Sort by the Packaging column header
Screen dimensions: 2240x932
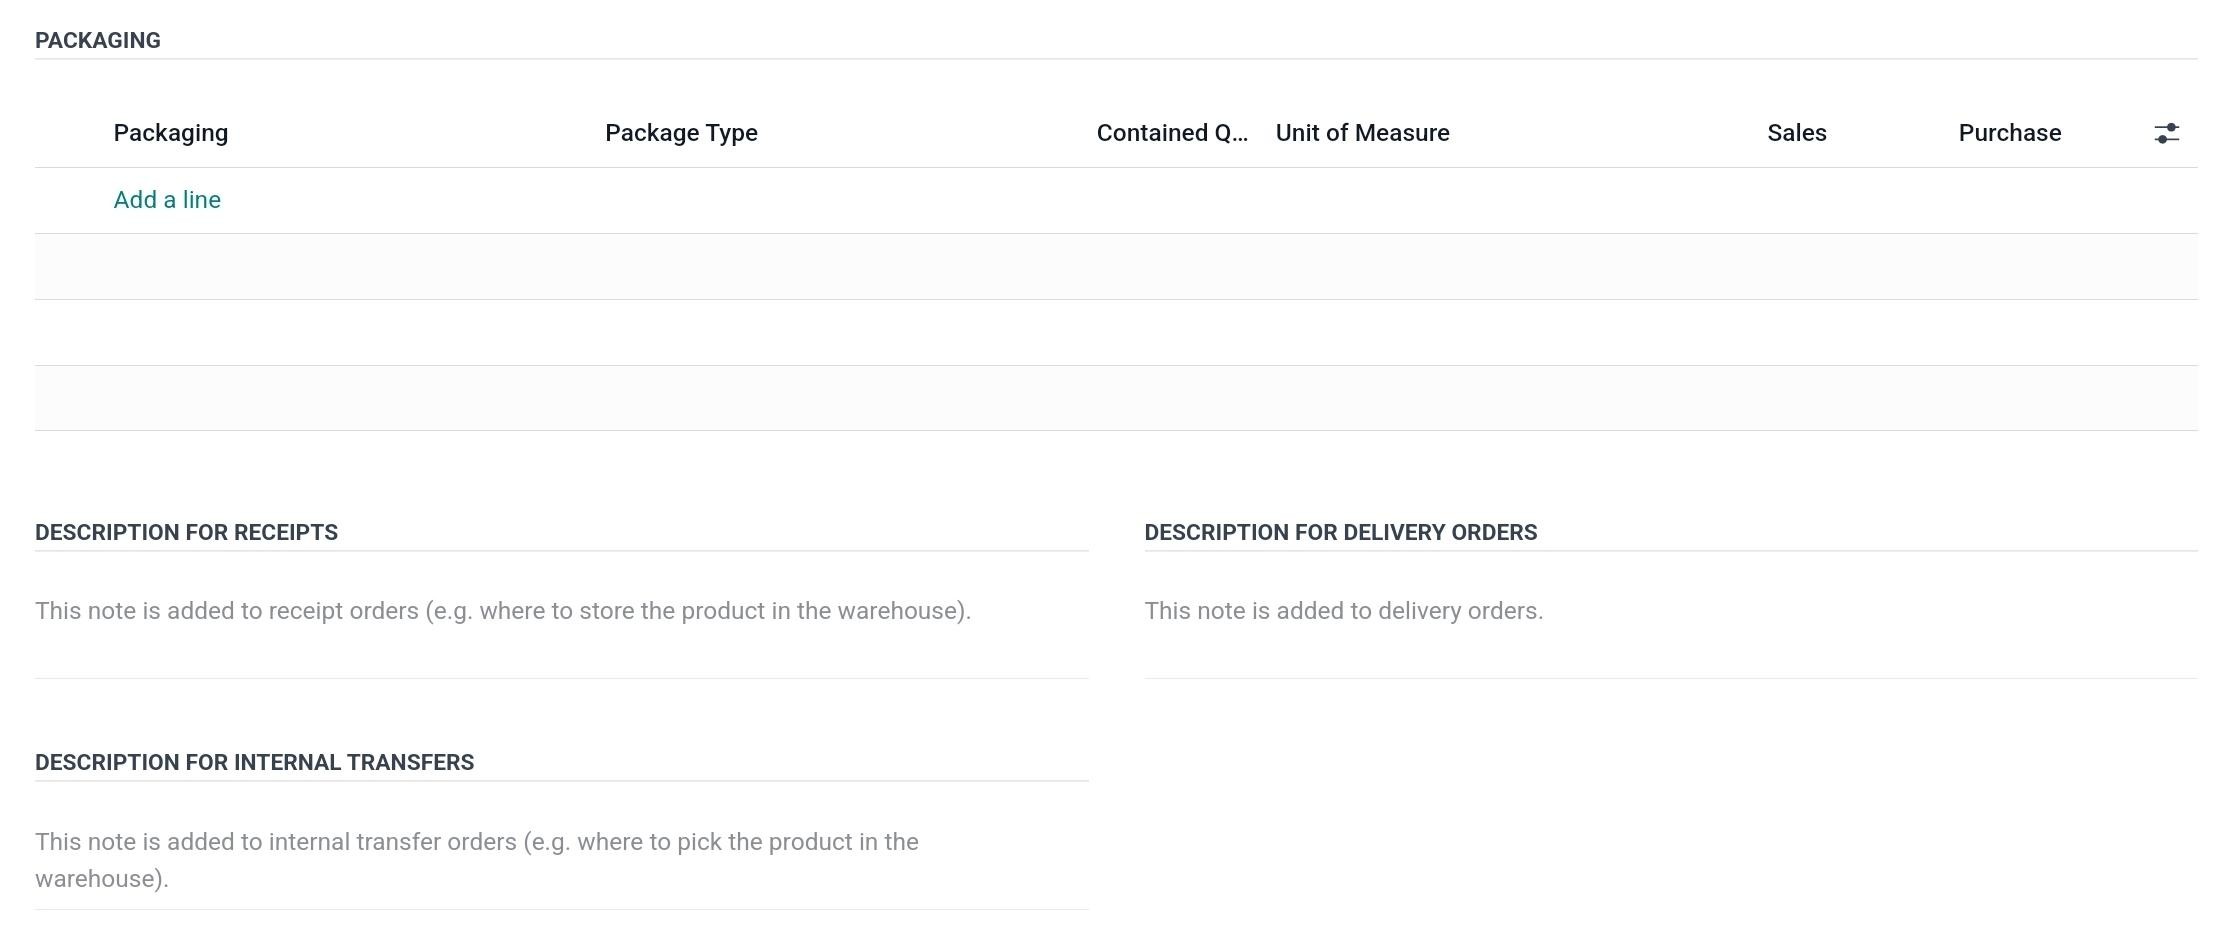pyautogui.click(x=171, y=133)
